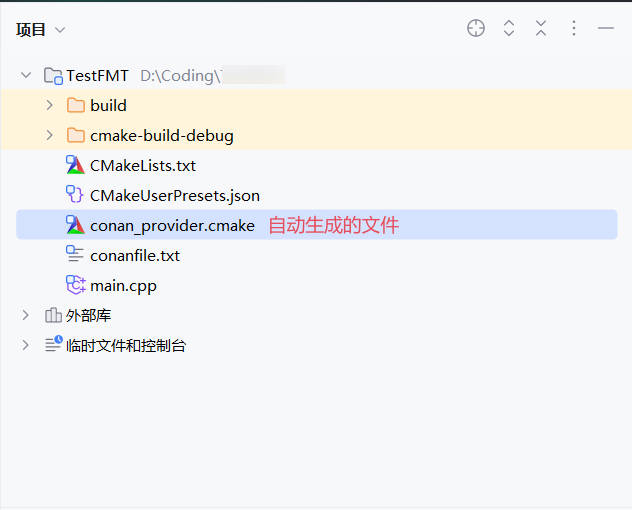Viewport: 632px width, 510px height.
Task: Collapse the TestFMT project root
Action: click(x=26, y=75)
